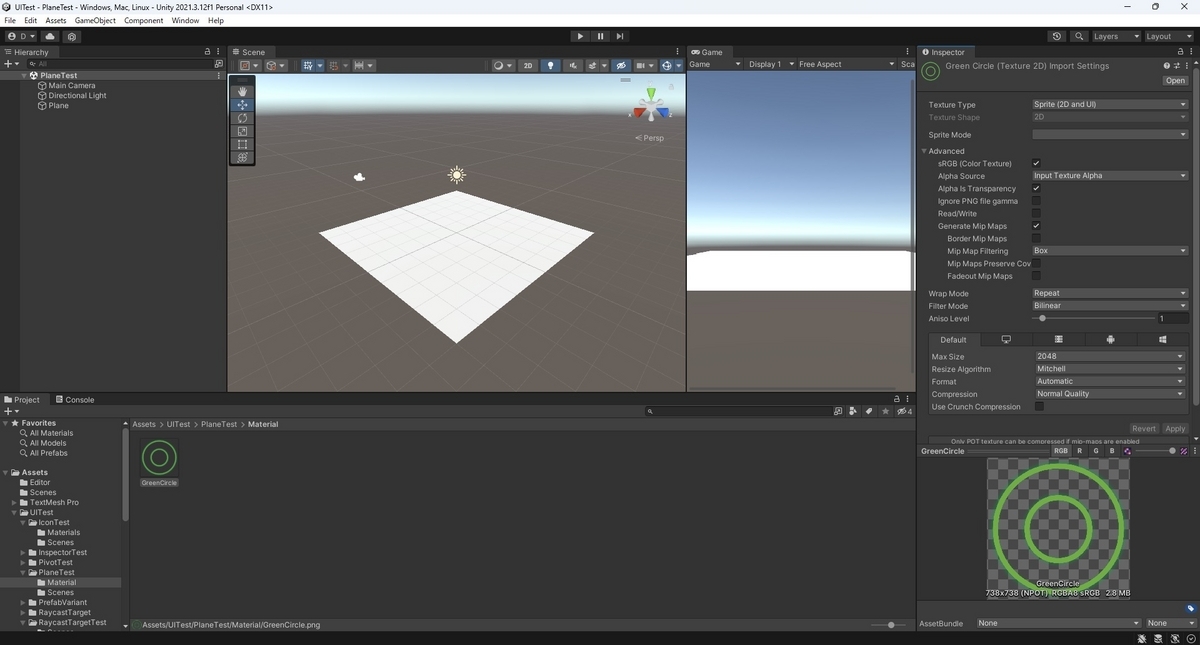
Task: Open the cloud services icon
Action: coord(50,36)
